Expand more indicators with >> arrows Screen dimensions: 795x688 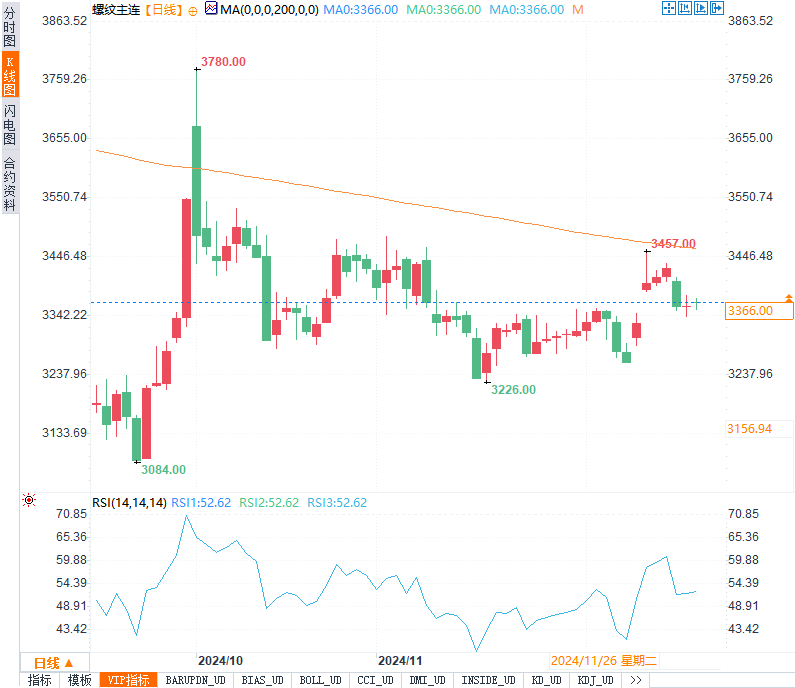click(636, 680)
